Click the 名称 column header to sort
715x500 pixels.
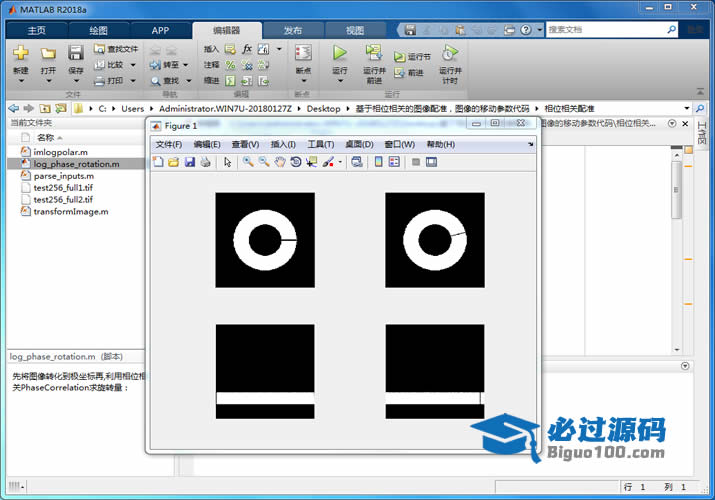pos(46,137)
